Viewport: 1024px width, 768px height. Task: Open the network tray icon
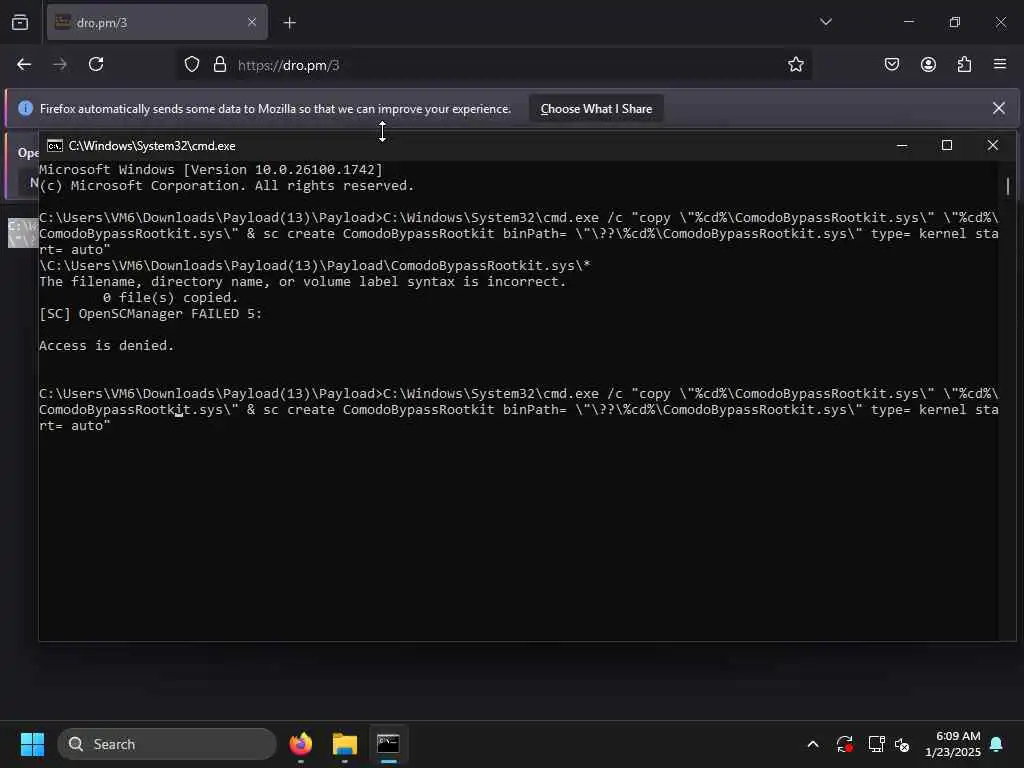[x=876, y=744]
